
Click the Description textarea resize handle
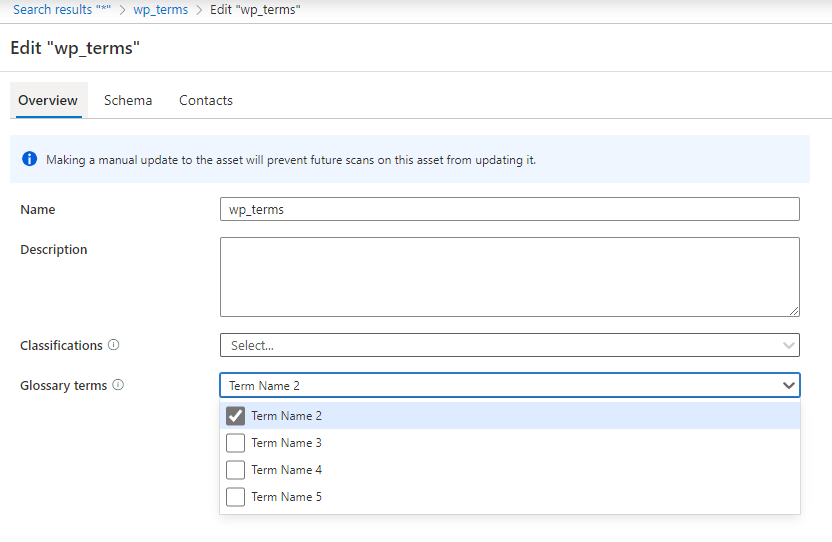794,311
